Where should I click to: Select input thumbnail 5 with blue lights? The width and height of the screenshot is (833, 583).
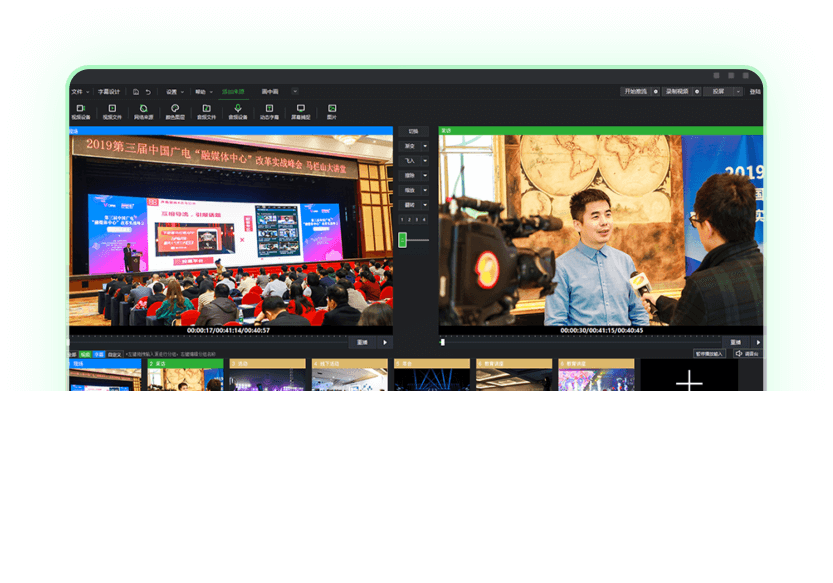point(432,375)
